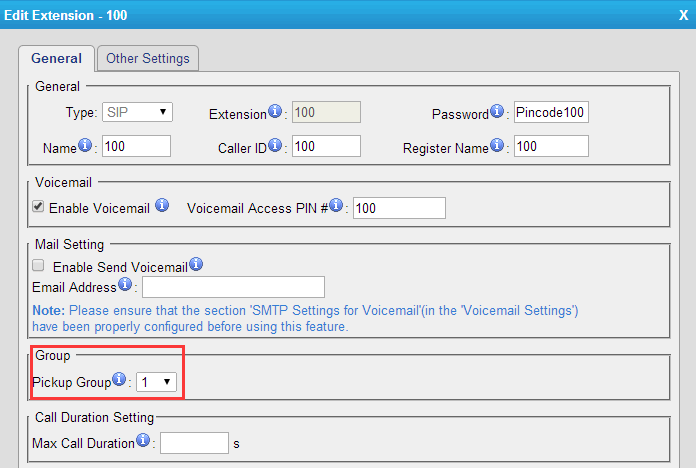Screen dimensions: 696x468
Task: Click info icon for Voicemail Access PIN
Action: tap(336, 205)
